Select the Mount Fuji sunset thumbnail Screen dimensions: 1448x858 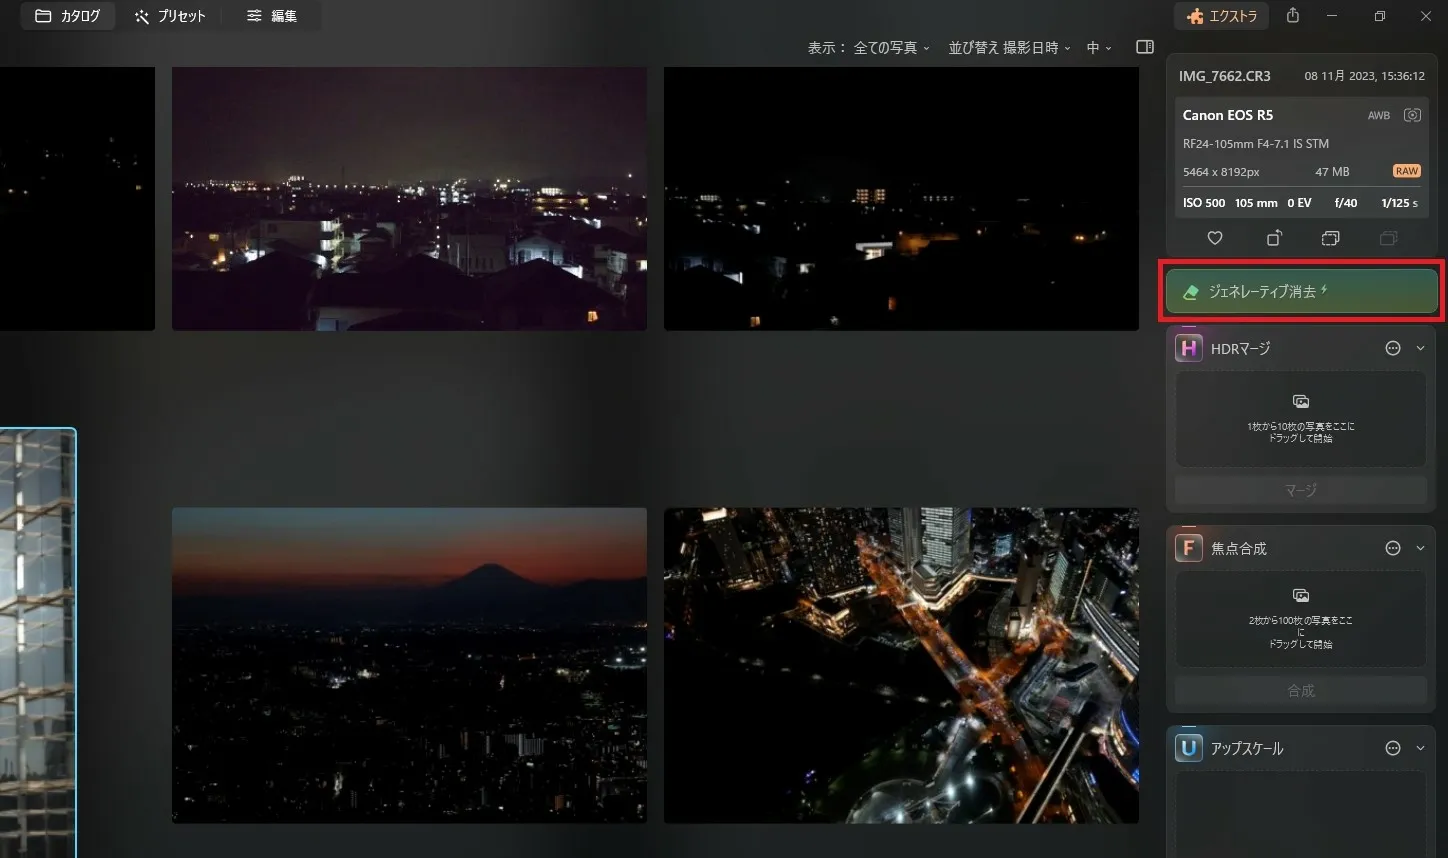409,665
